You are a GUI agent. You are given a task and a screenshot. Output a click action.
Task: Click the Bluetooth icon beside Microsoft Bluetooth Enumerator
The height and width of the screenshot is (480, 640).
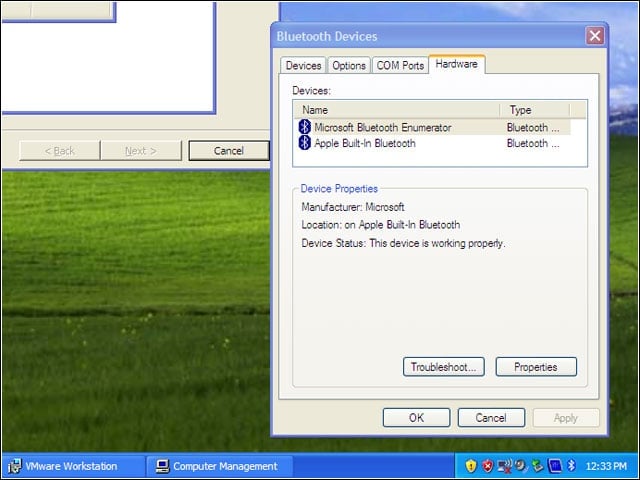coord(304,127)
